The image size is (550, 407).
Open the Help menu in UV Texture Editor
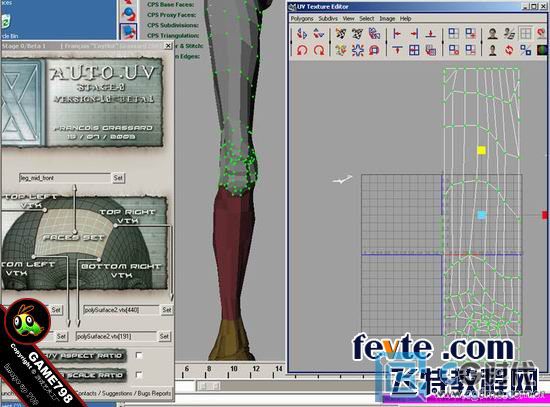click(405, 19)
